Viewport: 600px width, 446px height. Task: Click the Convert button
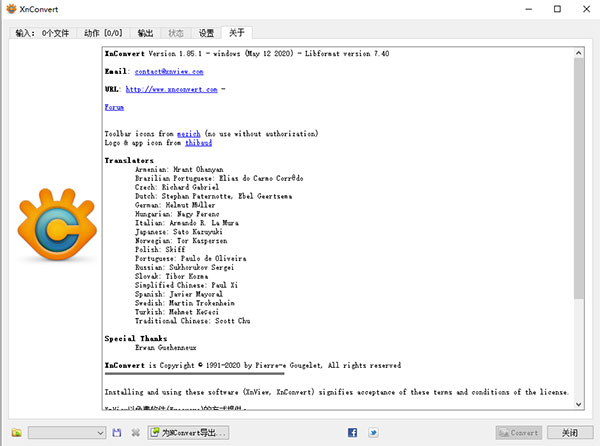pos(518,433)
